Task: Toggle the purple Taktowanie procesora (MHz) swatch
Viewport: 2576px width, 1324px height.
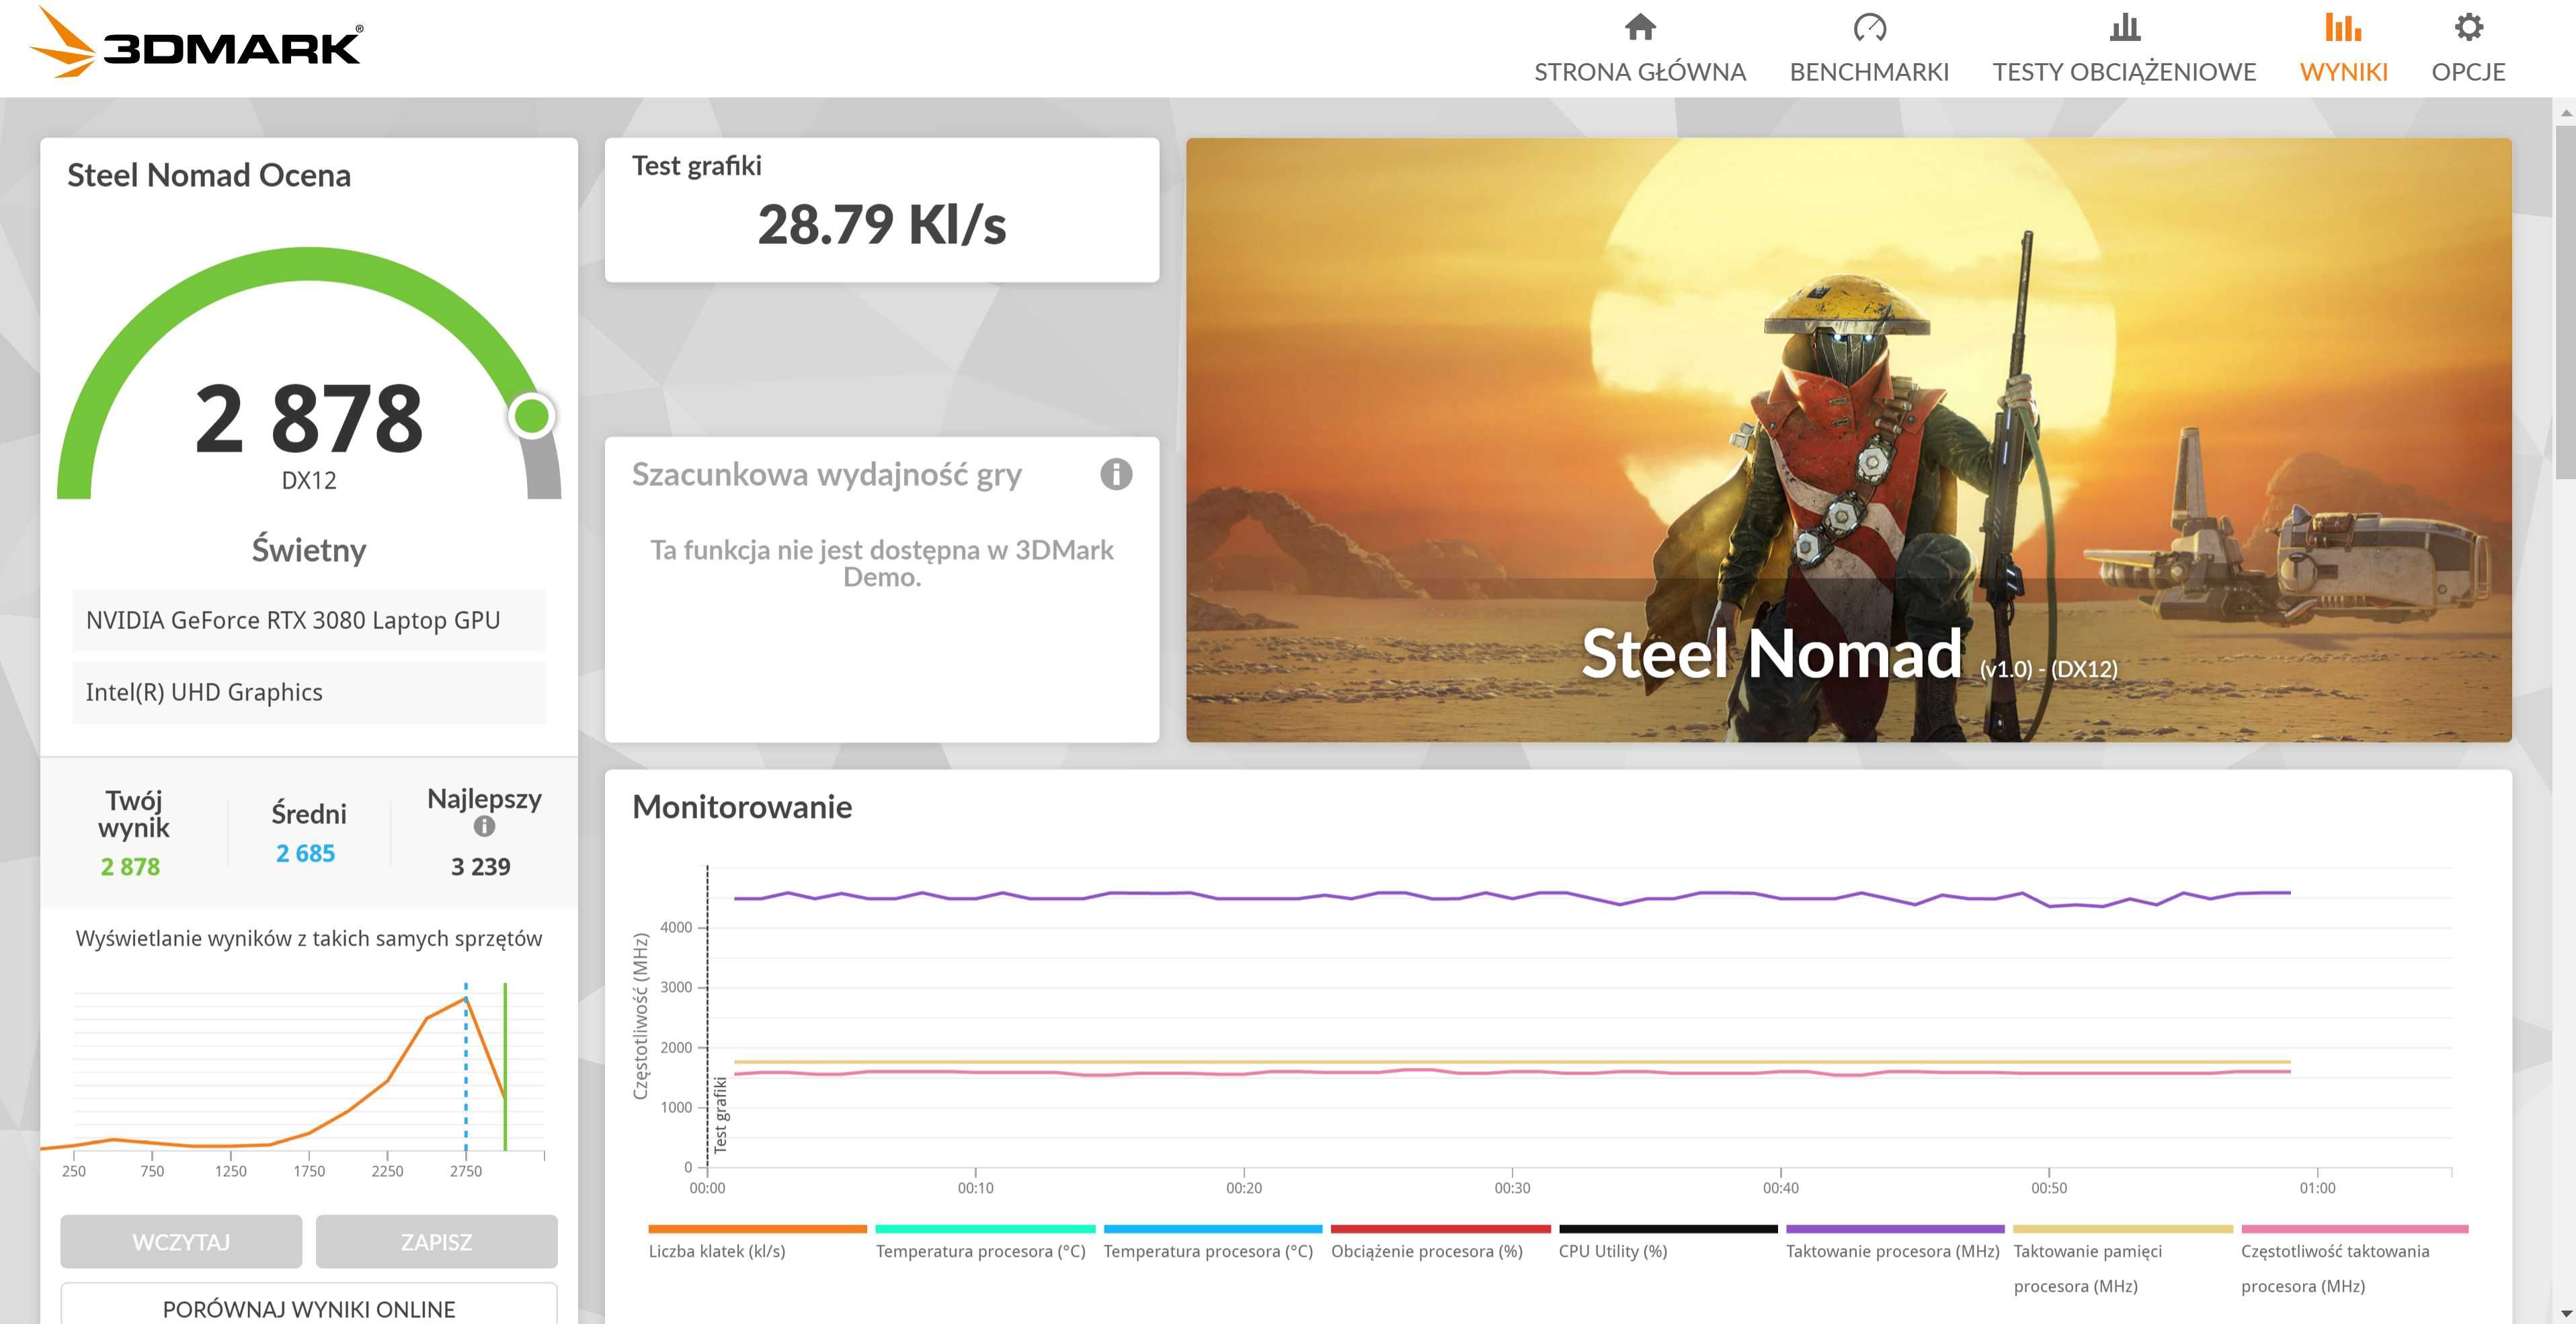Action: 1895,1228
